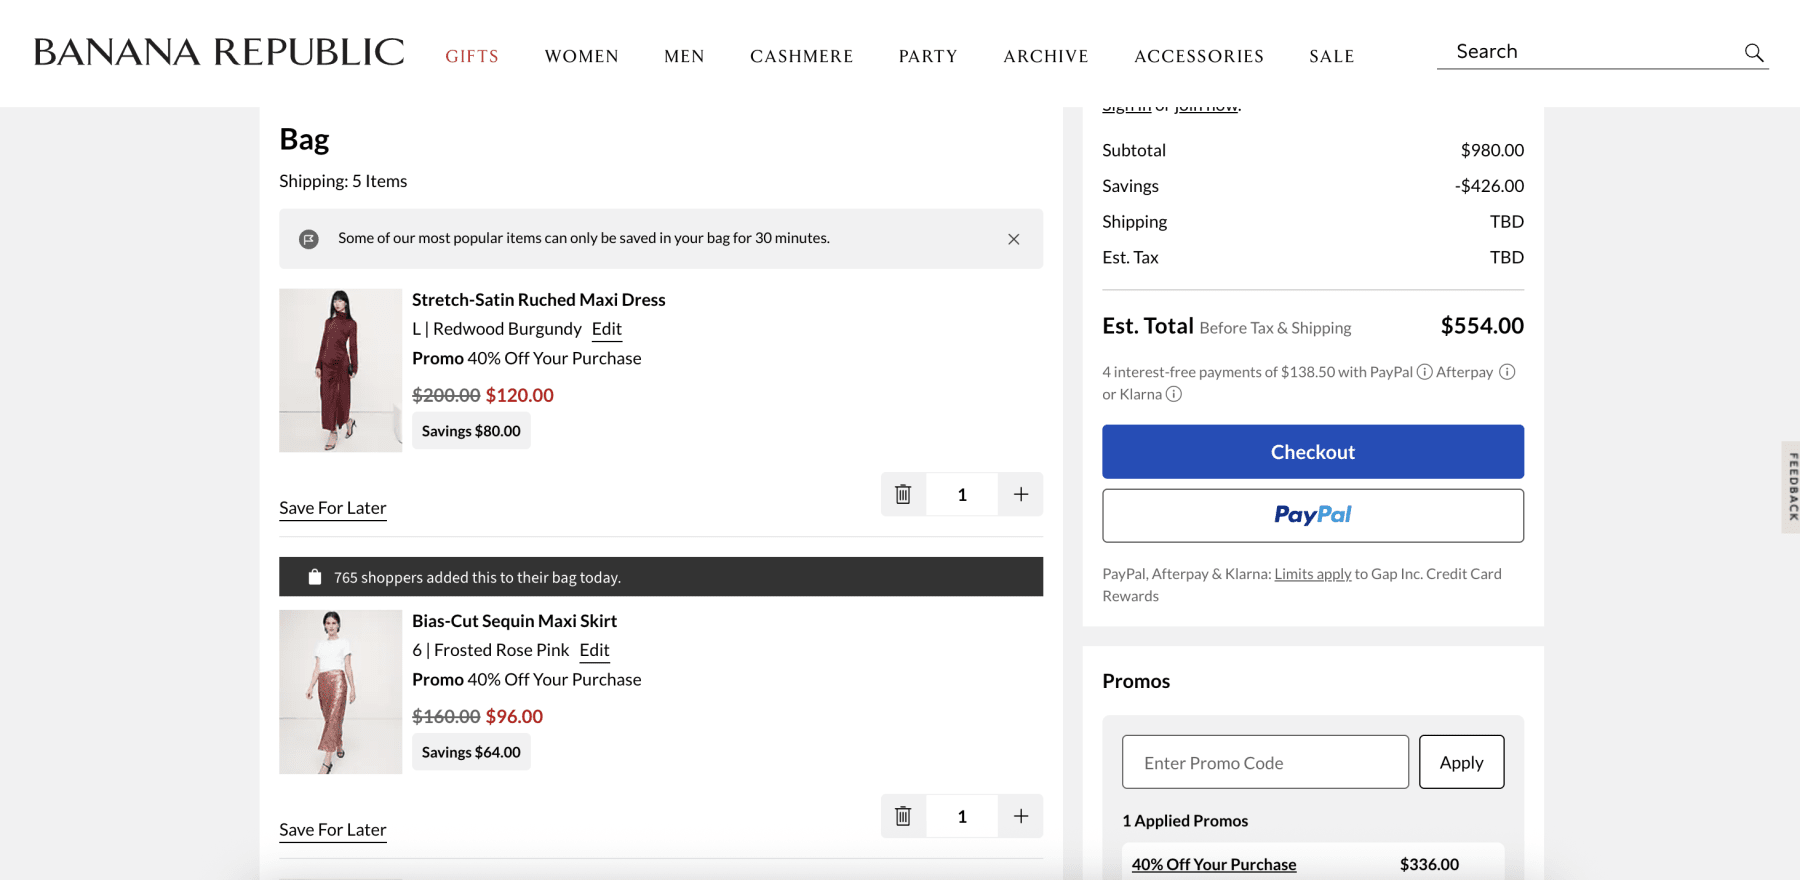Open the Gifts menu
The image size is (1800, 880).
tap(472, 56)
